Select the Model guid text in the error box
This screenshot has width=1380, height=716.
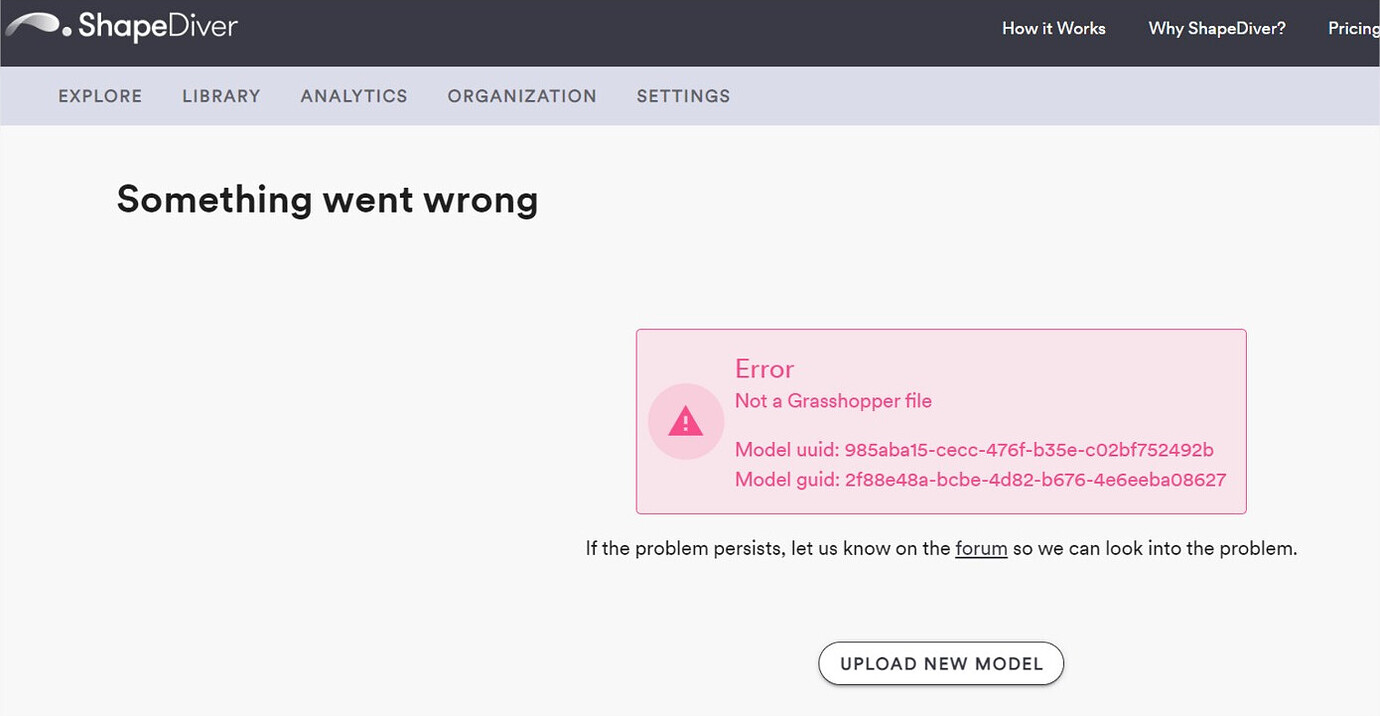[980, 479]
